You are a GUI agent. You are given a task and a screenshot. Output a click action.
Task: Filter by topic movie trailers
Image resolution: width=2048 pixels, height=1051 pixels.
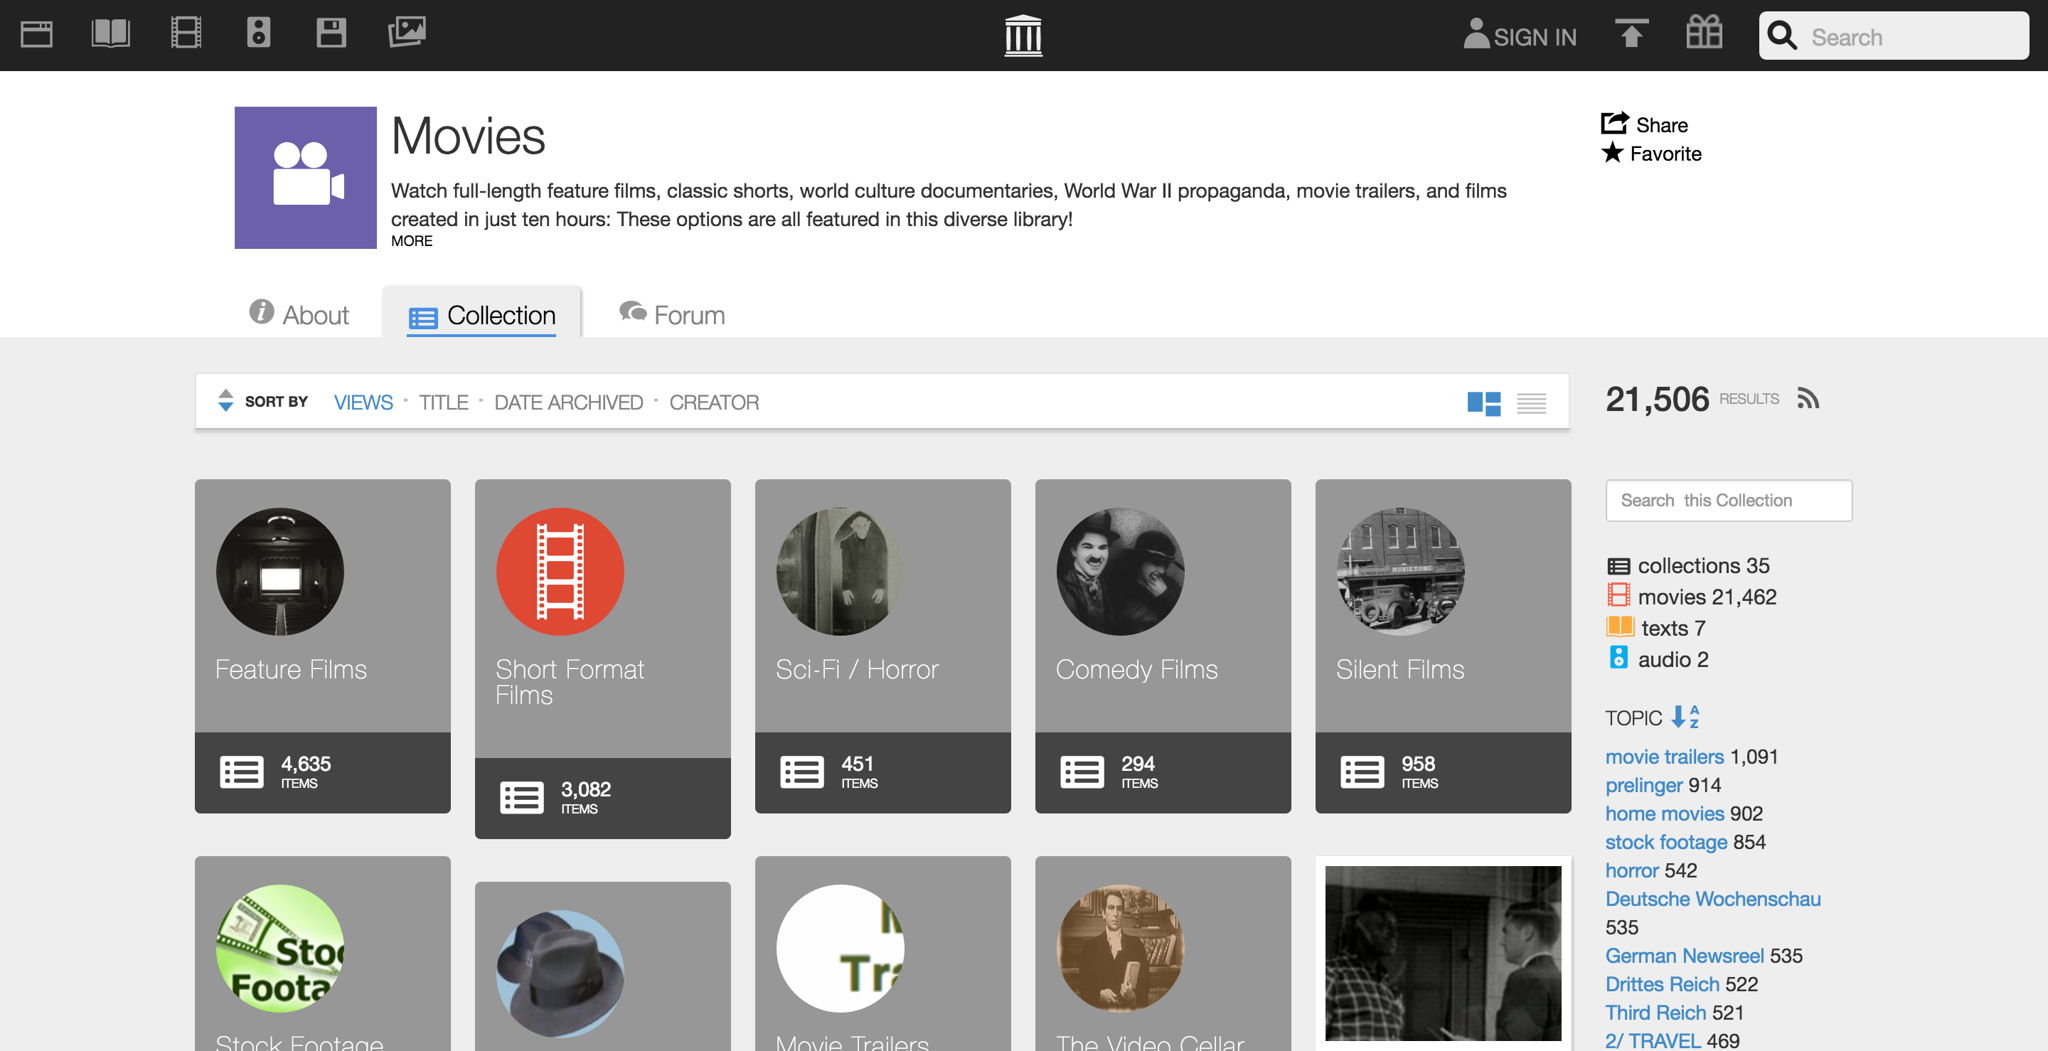(1664, 757)
